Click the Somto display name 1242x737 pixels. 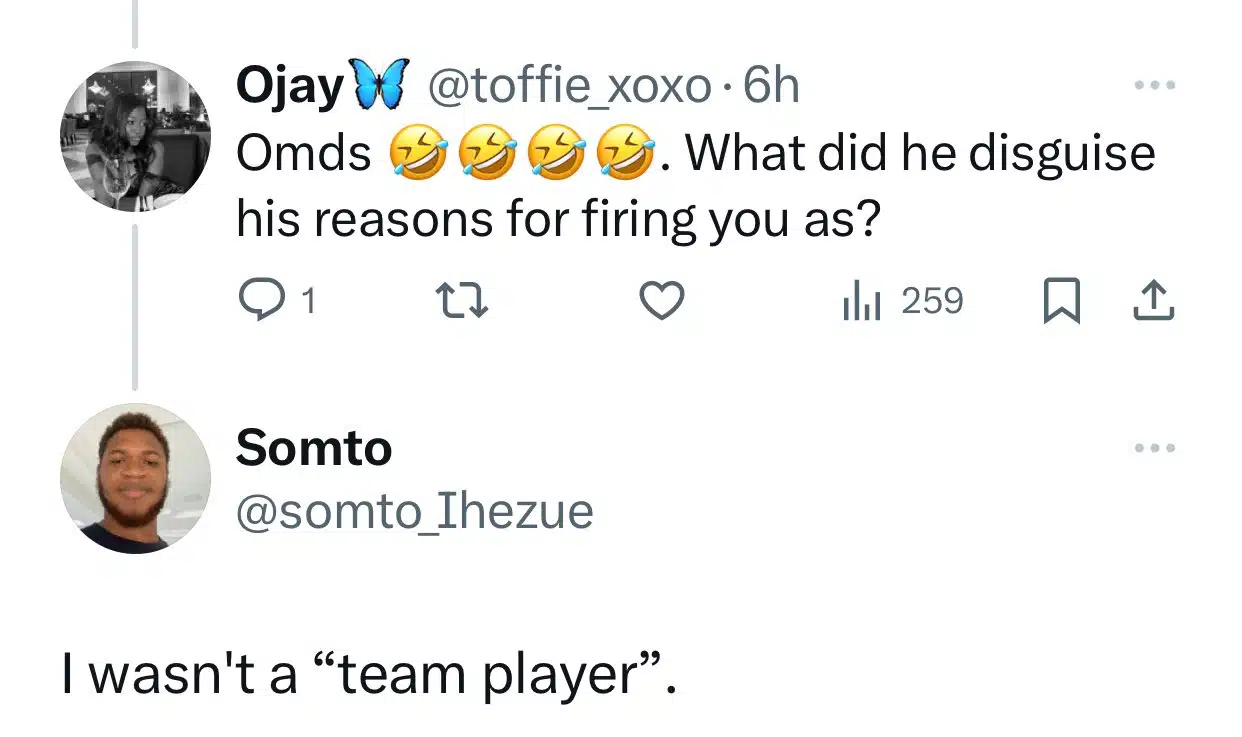tap(313, 447)
